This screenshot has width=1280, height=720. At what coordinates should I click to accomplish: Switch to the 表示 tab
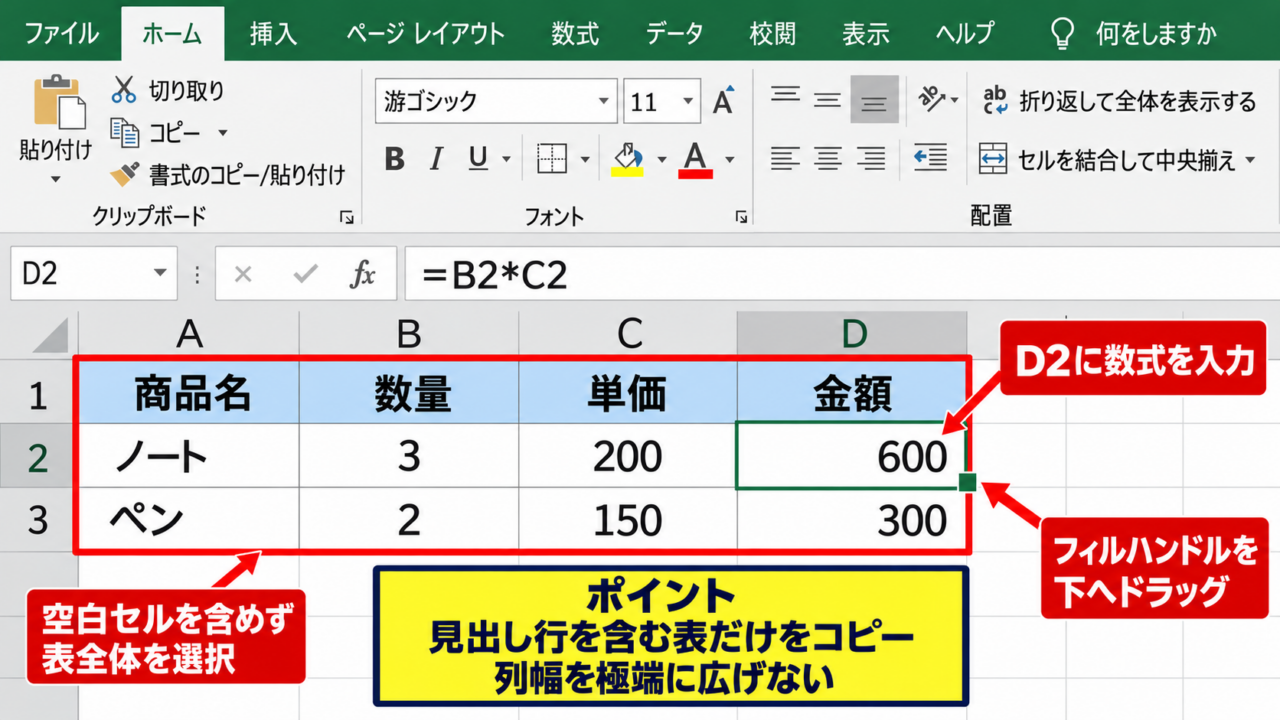pos(866,34)
